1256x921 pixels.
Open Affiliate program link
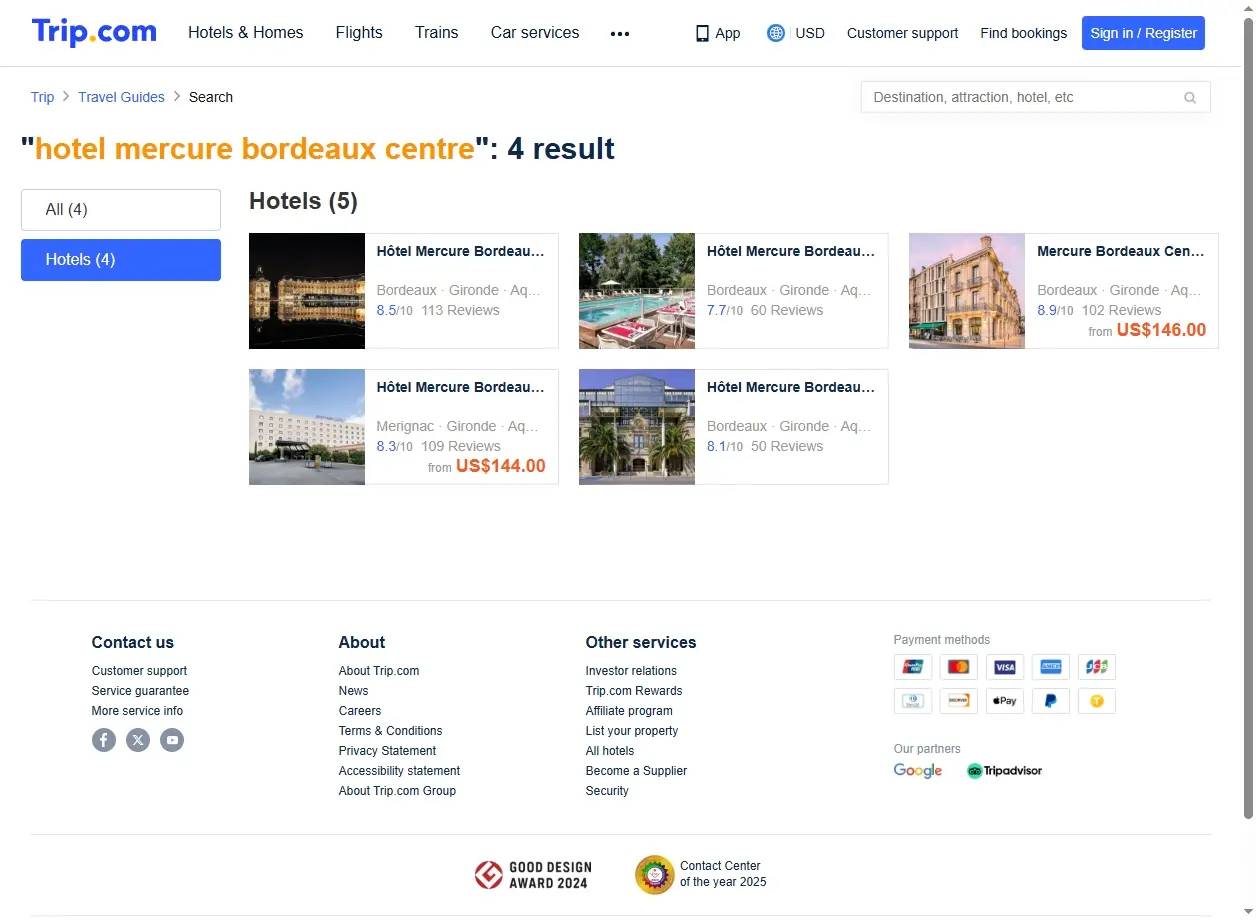tap(629, 711)
